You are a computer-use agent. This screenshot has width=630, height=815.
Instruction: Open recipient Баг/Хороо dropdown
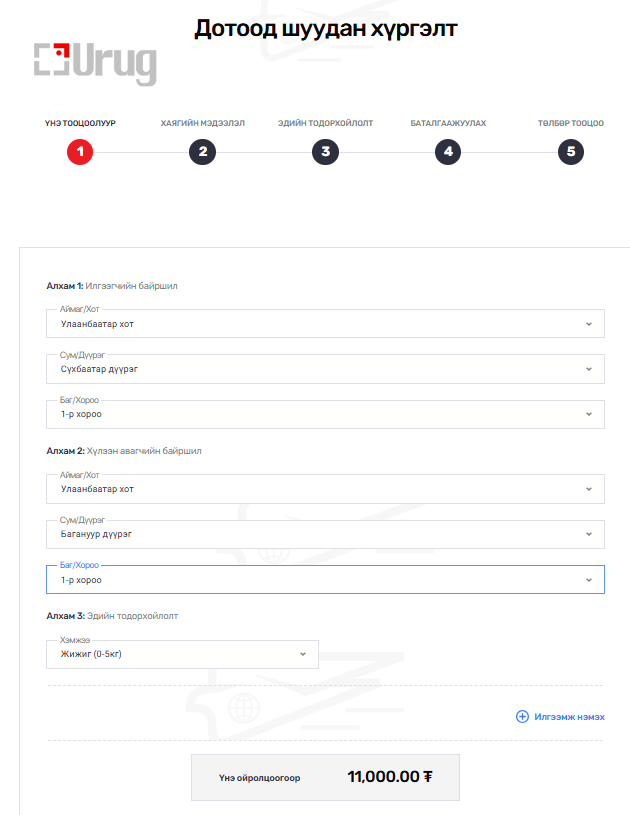325,580
